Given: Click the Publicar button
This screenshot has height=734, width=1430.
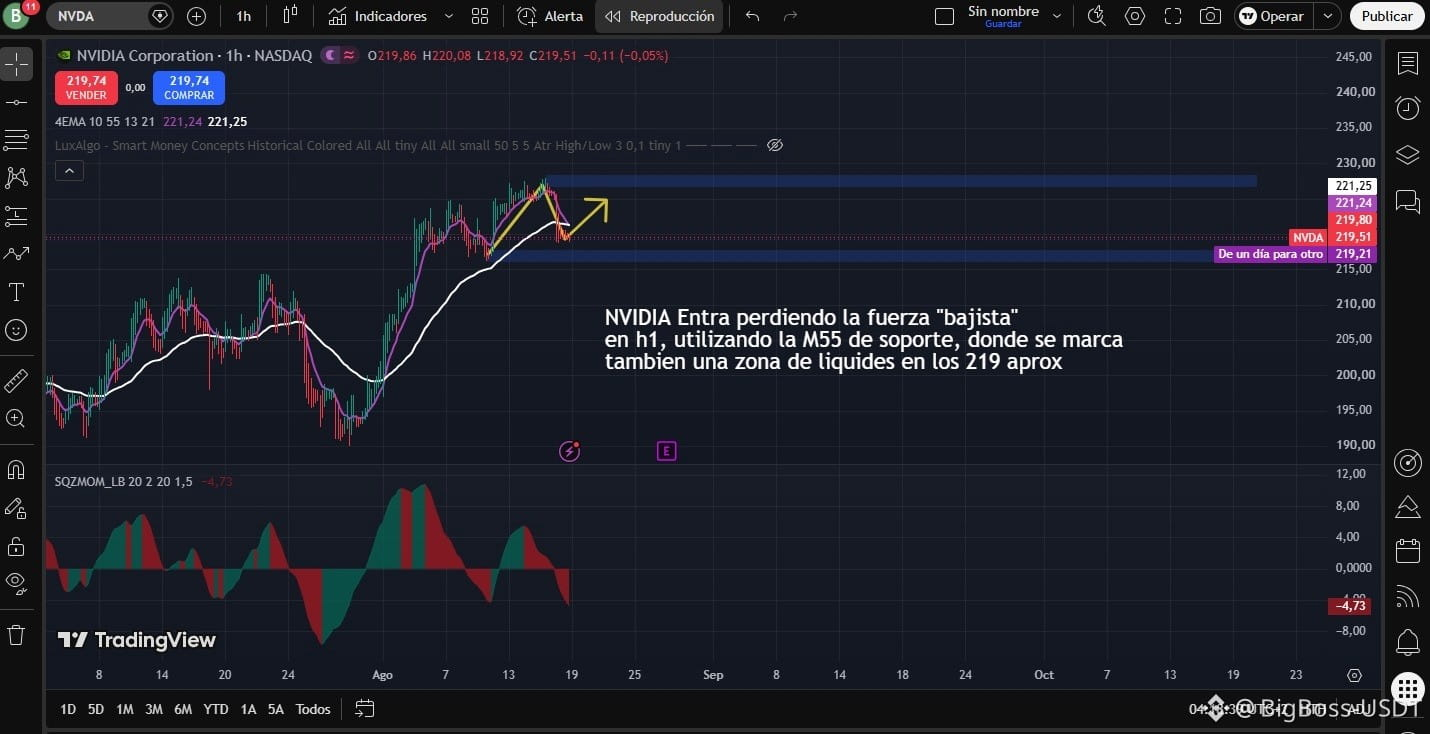Looking at the screenshot, I should click(1387, 16).
